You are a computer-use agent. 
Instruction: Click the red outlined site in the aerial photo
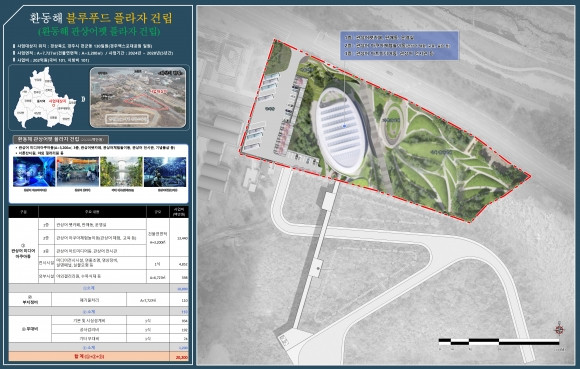pyautogui.click(x=145, y=102)
